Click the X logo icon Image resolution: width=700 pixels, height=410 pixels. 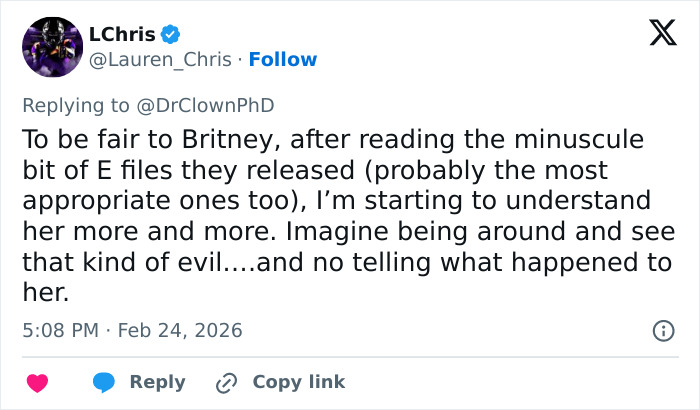(656, 35)
